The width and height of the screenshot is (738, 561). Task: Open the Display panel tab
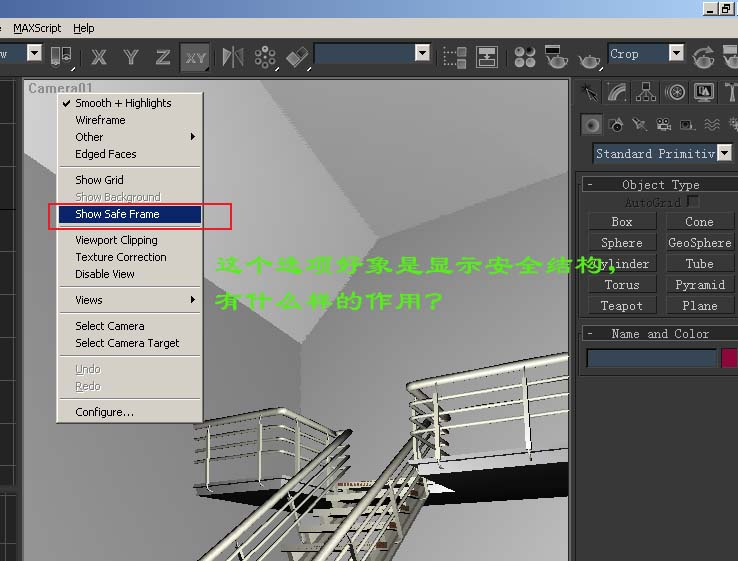[x=704, y=93]
